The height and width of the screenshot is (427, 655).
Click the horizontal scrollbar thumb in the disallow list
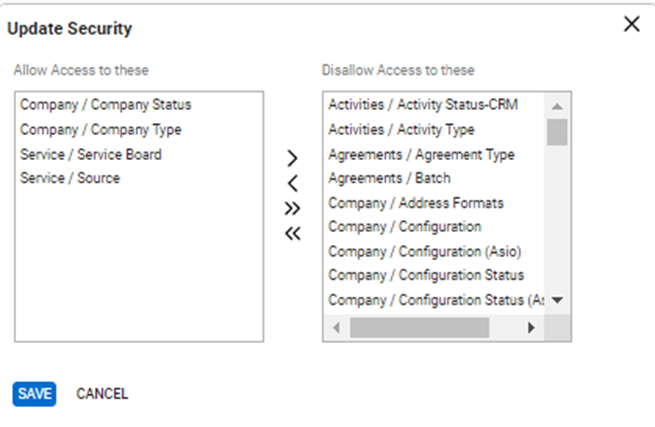pyautogui.click(x=419, y=327)
